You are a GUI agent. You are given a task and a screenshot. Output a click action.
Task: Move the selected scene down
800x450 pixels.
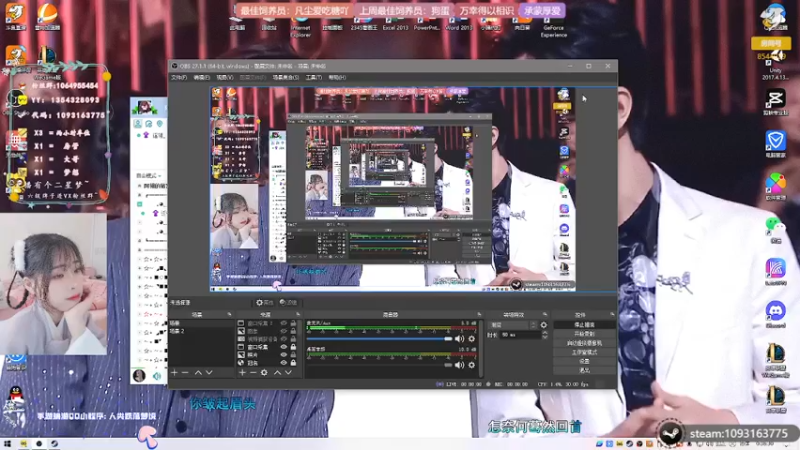[209, 373]
